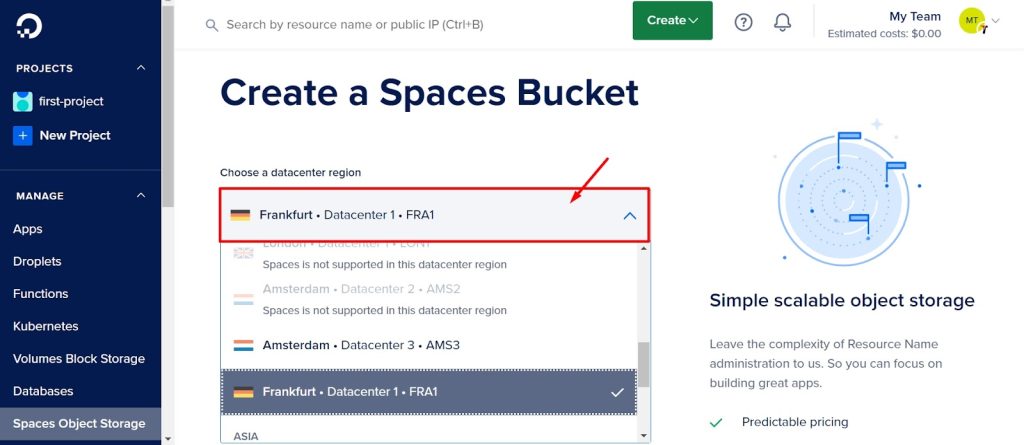Click the first-project icon
This screenshot has height=445, width=1024.
[23, 101]
